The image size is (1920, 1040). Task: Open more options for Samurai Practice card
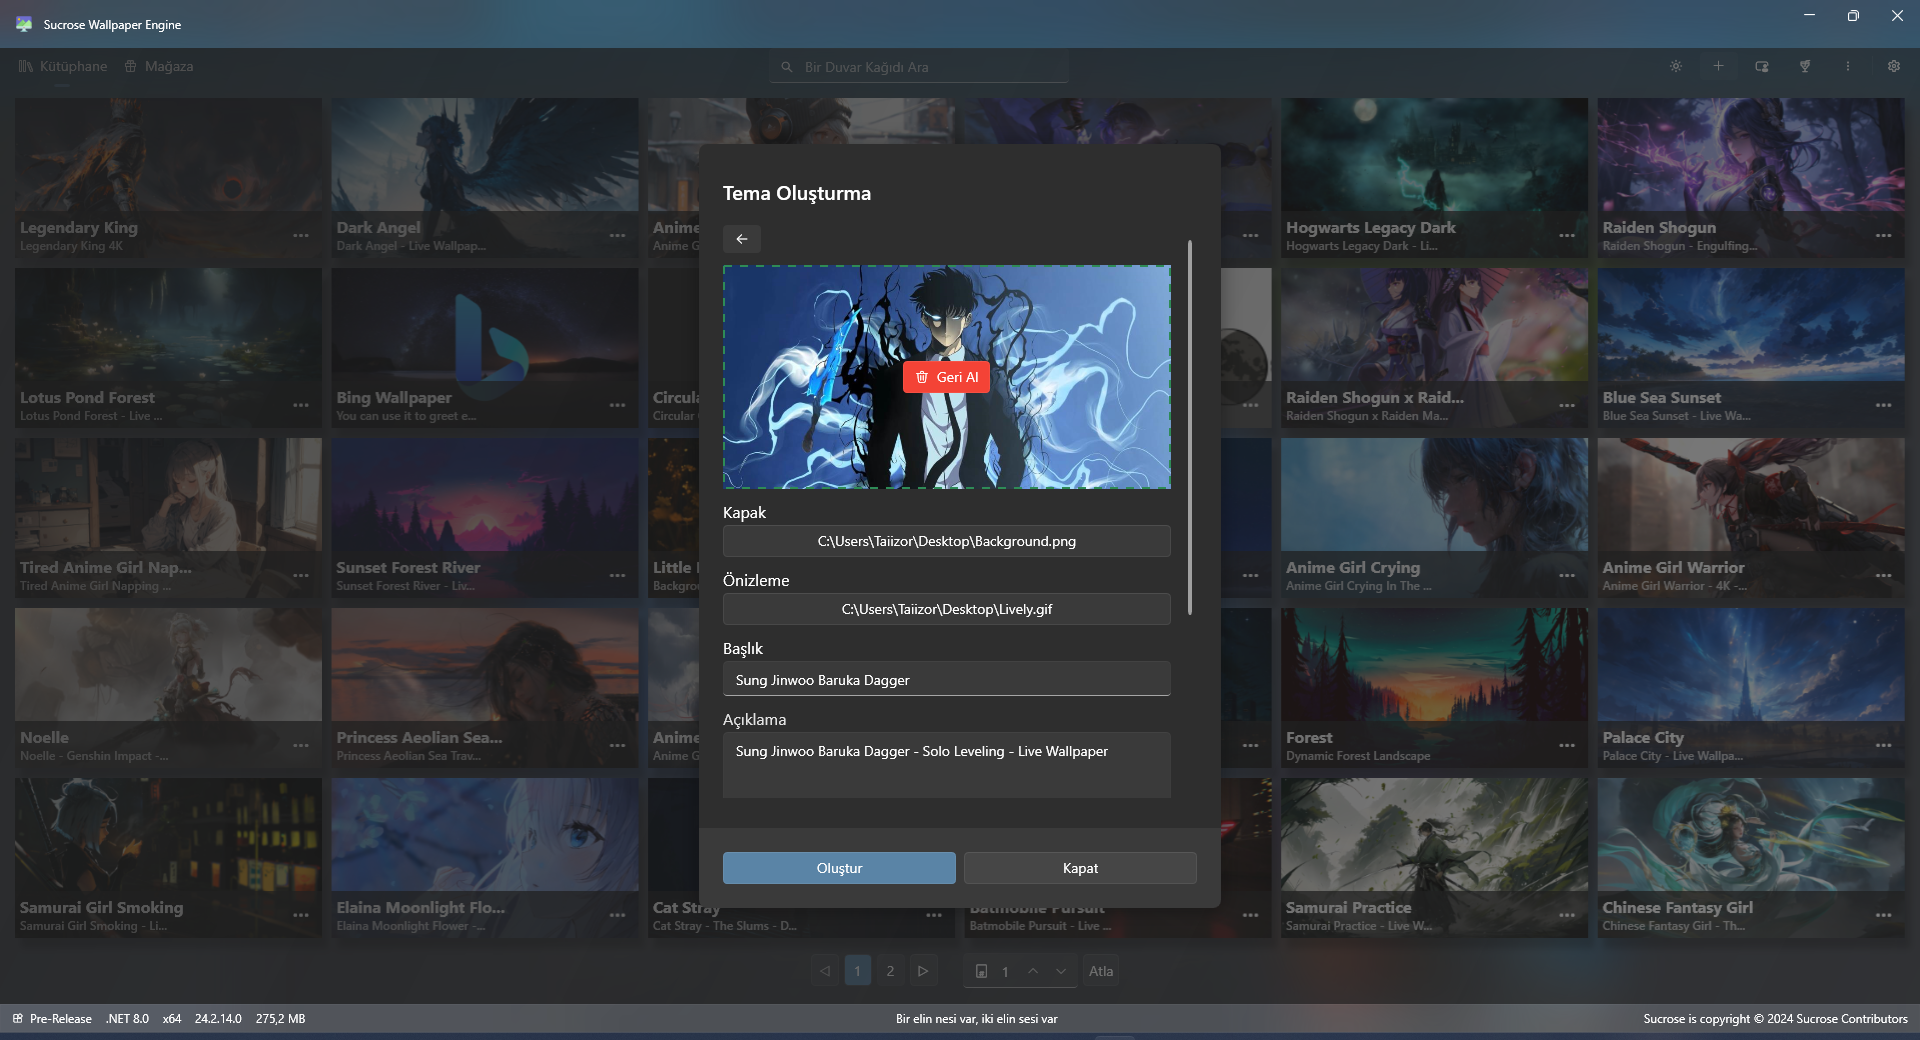tap(1567, 916)
